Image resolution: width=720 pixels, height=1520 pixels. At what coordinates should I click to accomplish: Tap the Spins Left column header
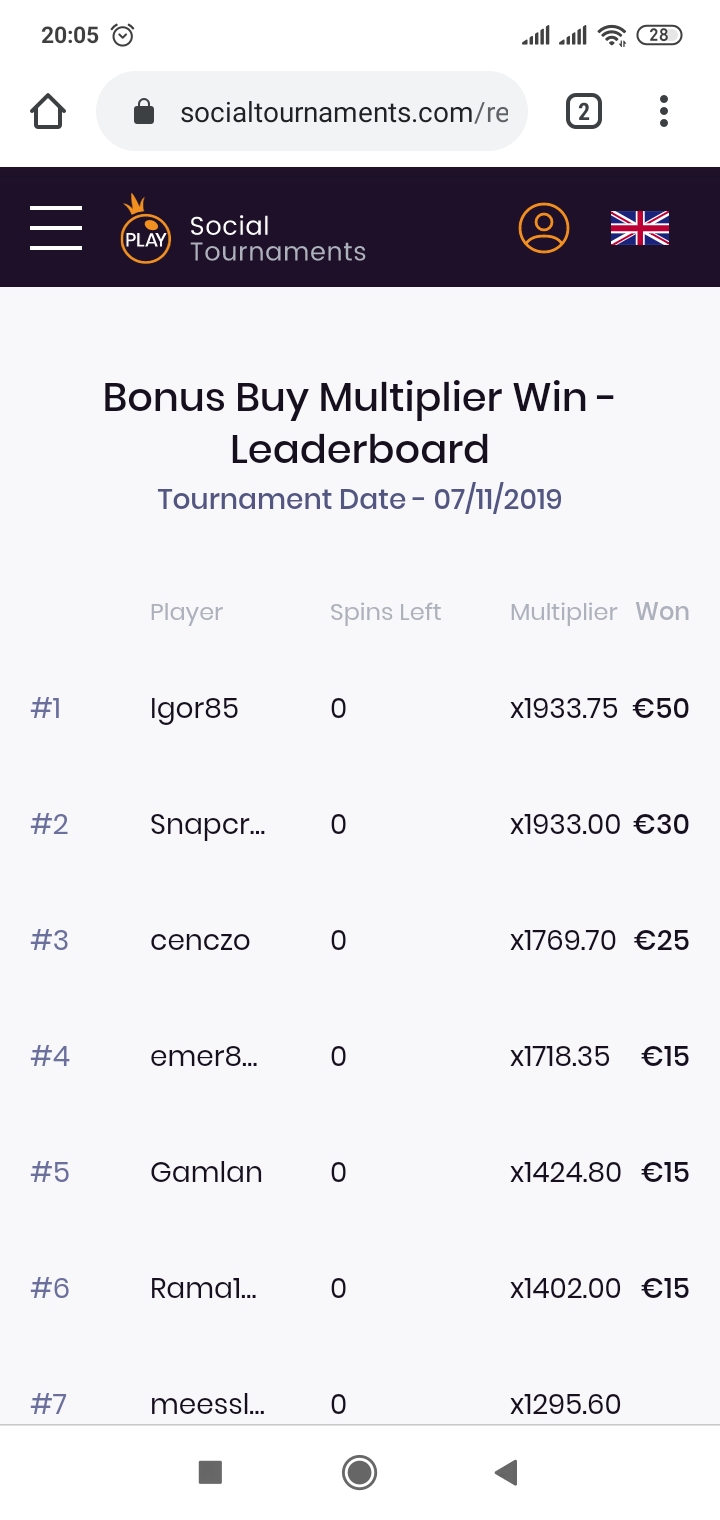pos(385,612)
